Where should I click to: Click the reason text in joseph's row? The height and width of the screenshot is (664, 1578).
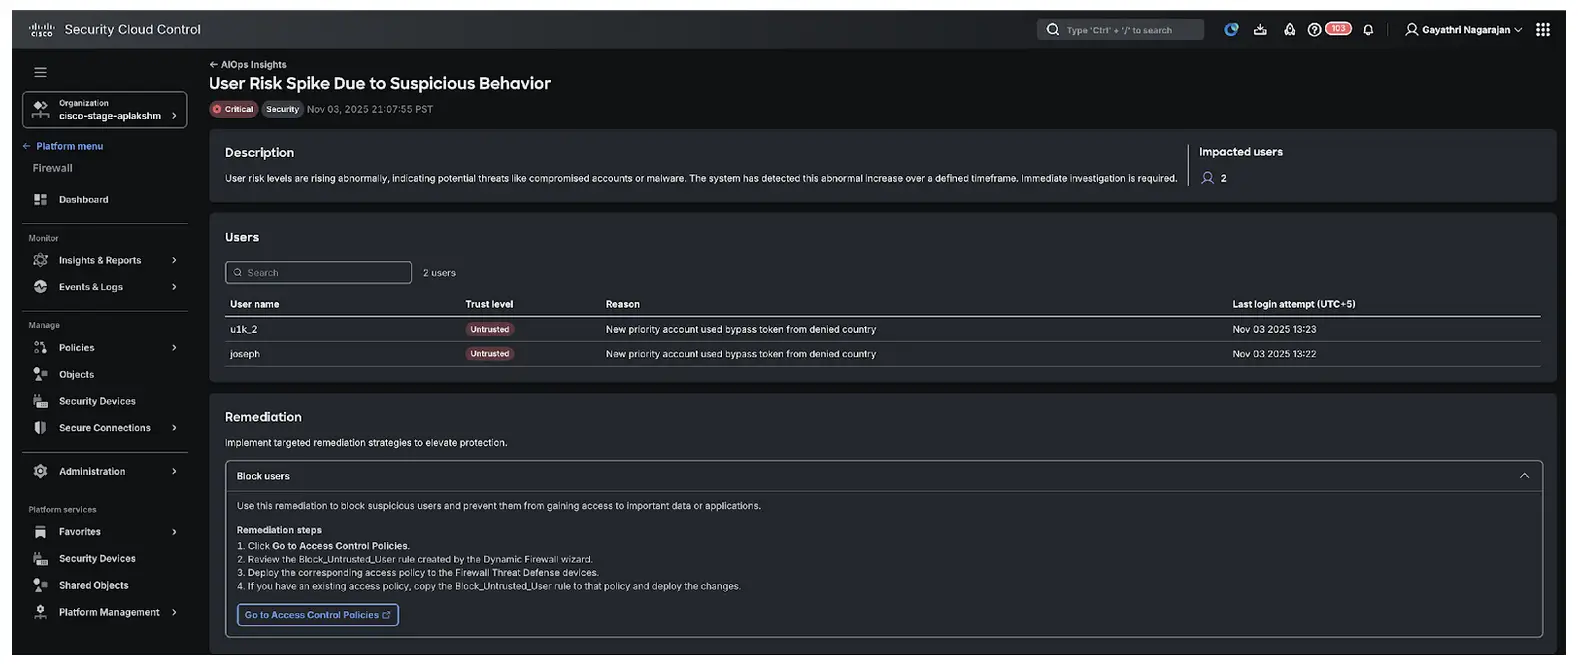[x=741, y=354]
